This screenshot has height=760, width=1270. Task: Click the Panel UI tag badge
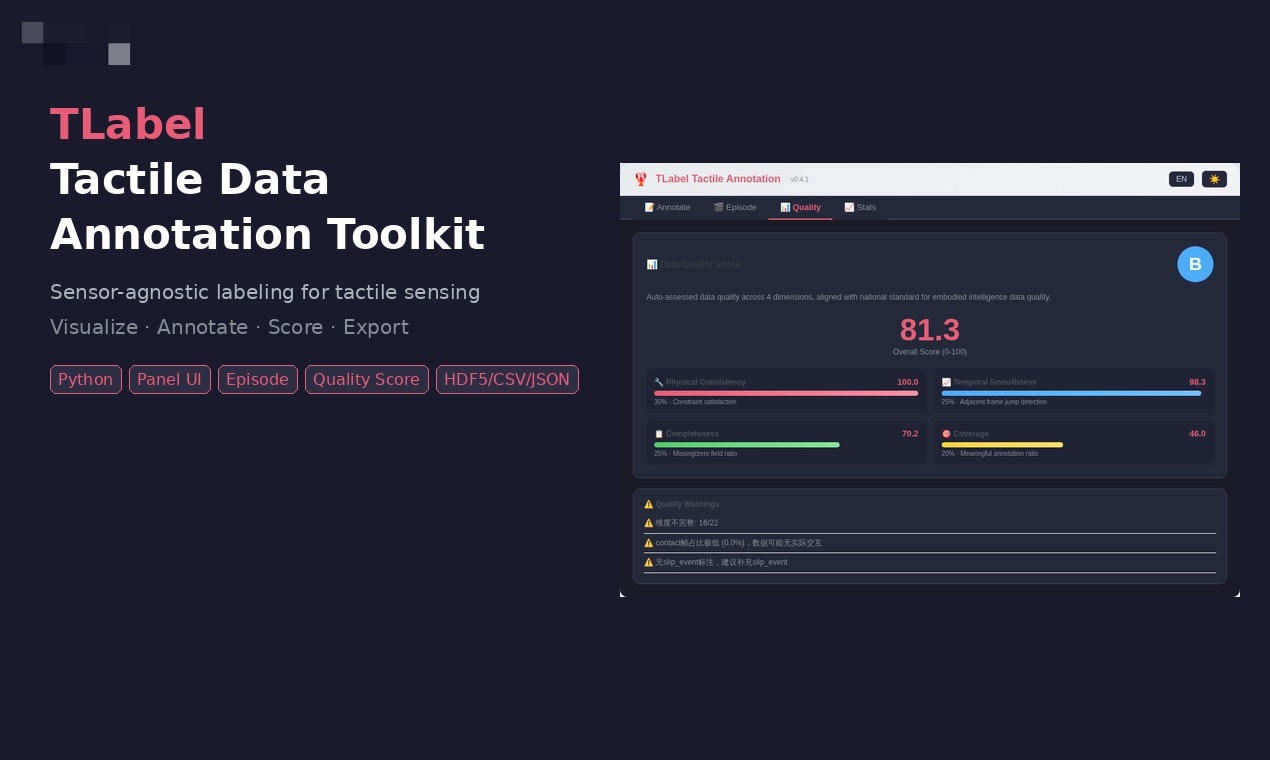click(x=170, y=379)
